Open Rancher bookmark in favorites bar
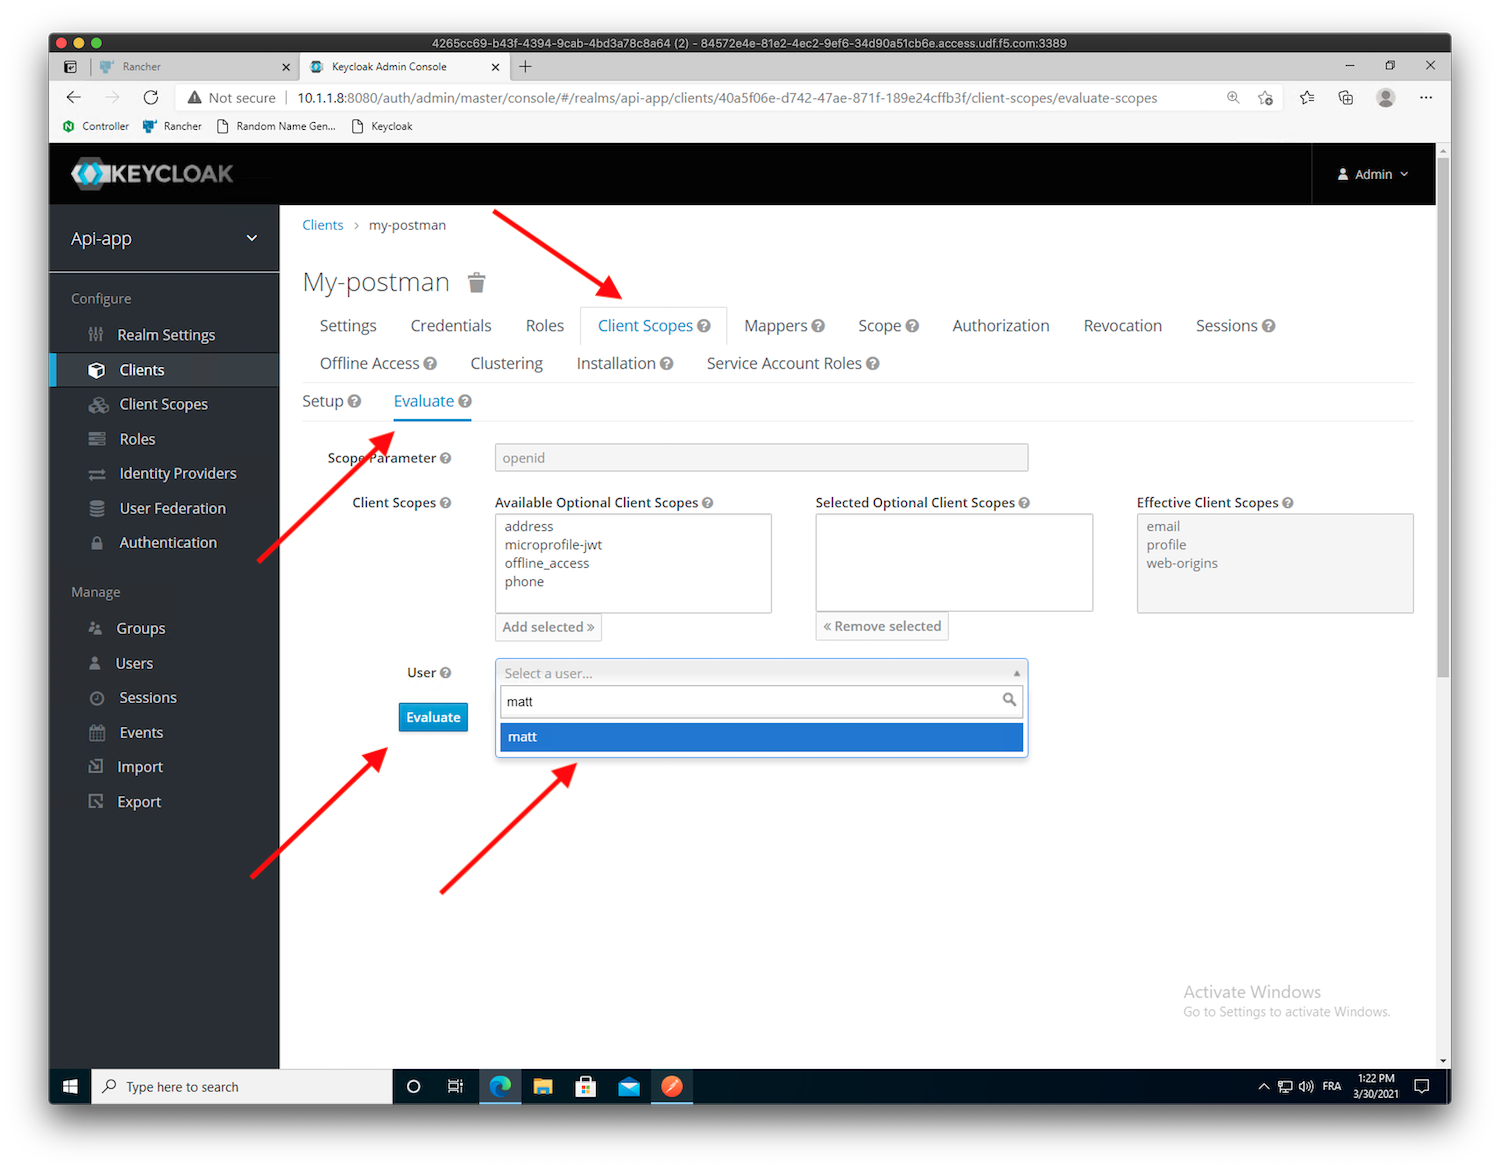Viewport: 1500px width, 1169px height. coord(172,126)
